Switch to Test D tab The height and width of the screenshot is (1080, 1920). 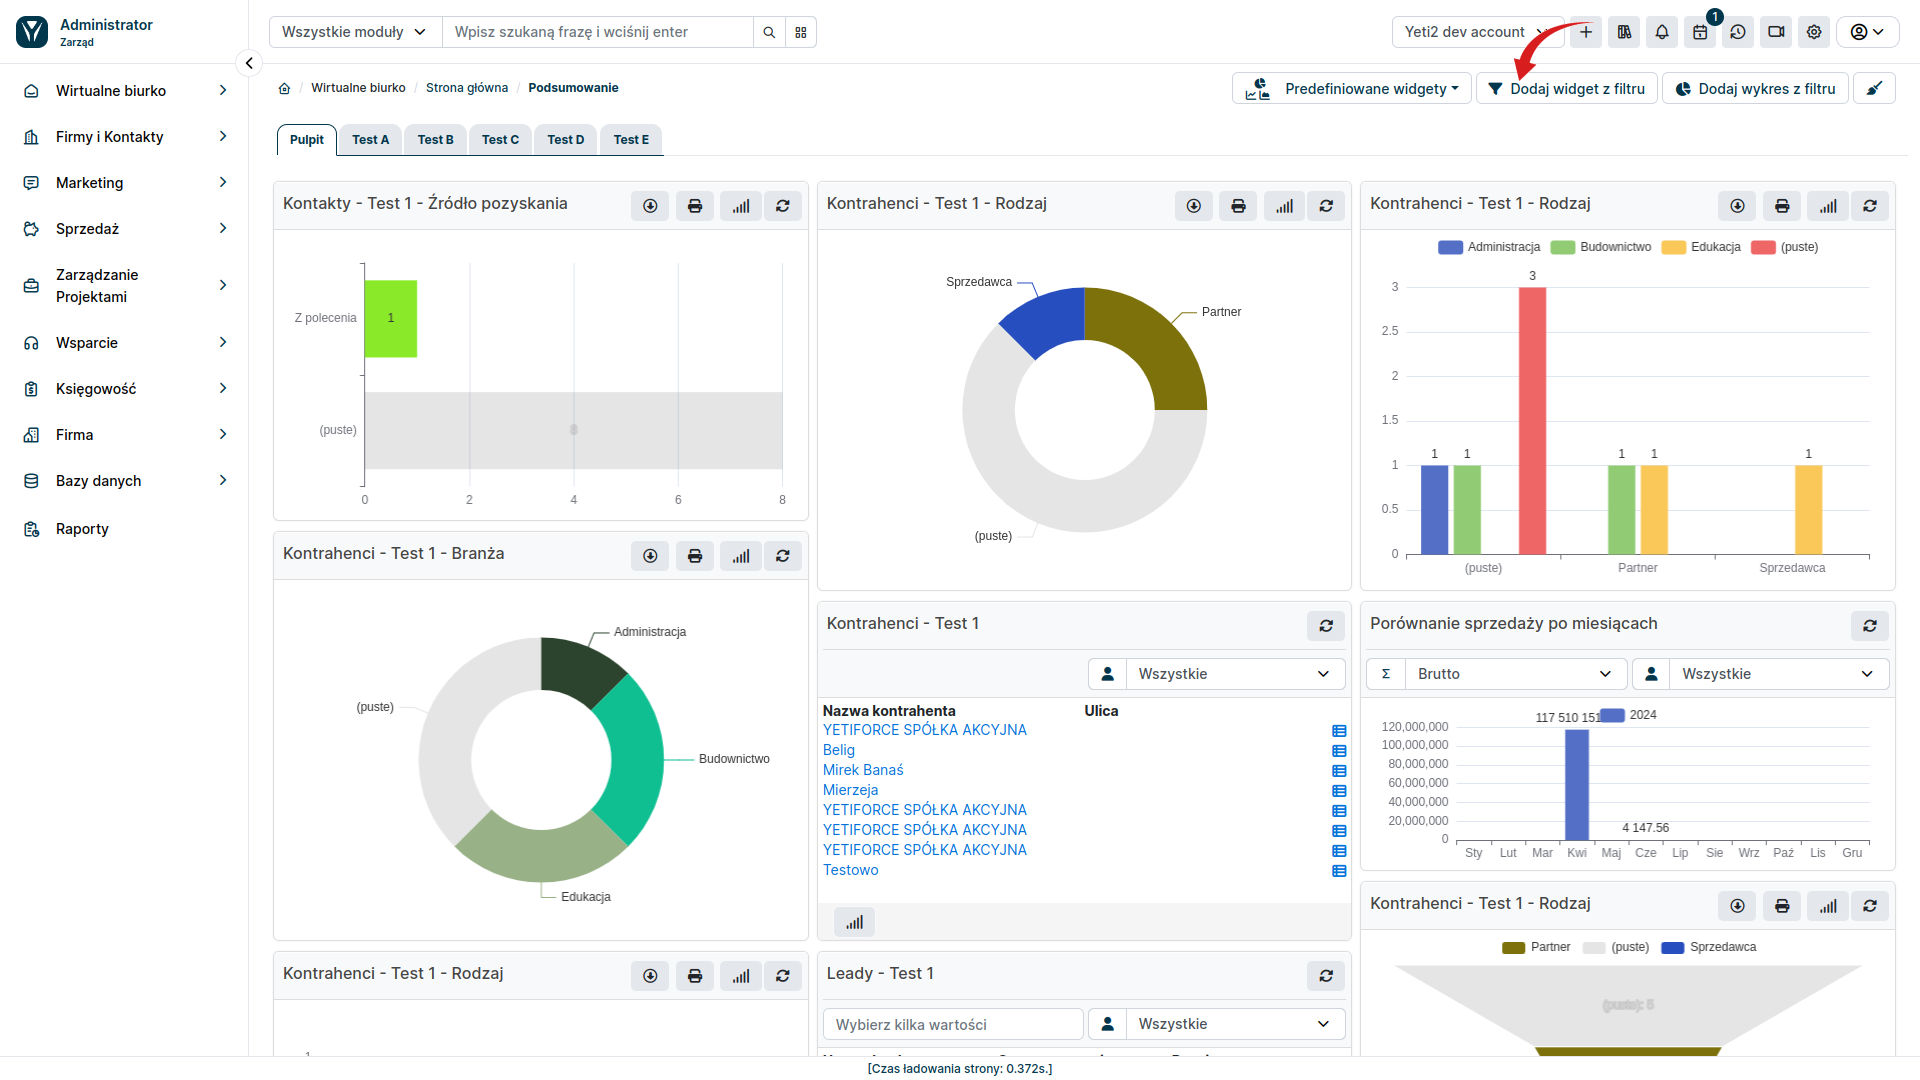pos(566,140)
